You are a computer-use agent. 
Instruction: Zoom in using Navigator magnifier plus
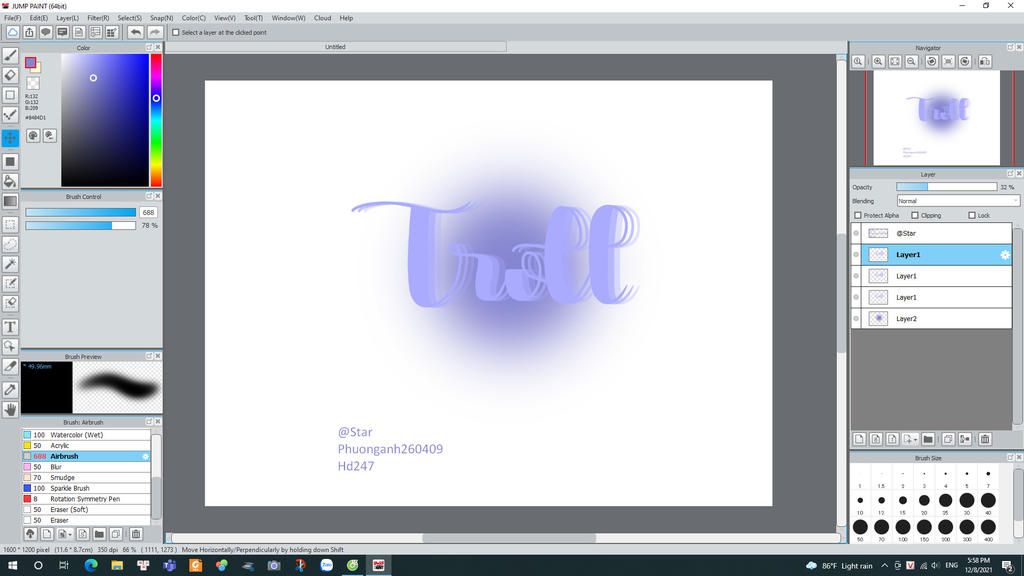tap(878, 61)
